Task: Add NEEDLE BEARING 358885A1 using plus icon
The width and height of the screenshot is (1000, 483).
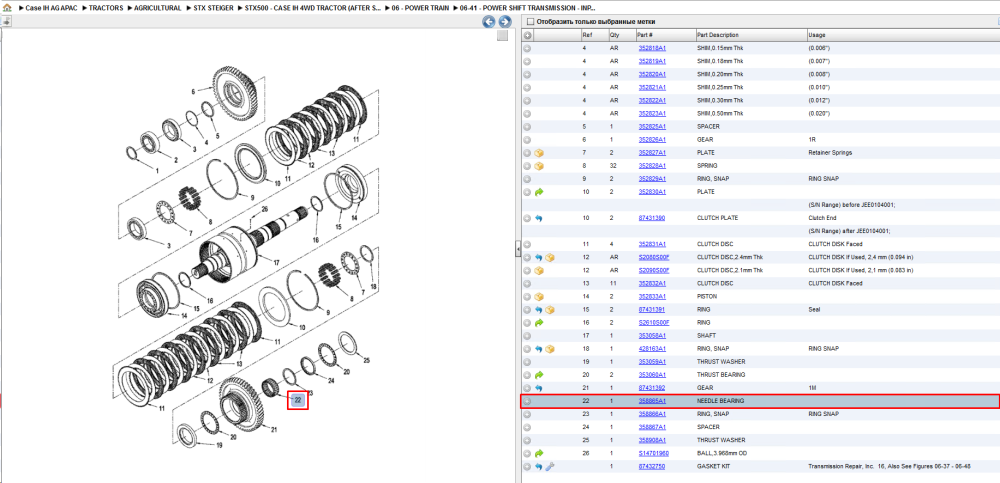Action: (x=527, y=401)
